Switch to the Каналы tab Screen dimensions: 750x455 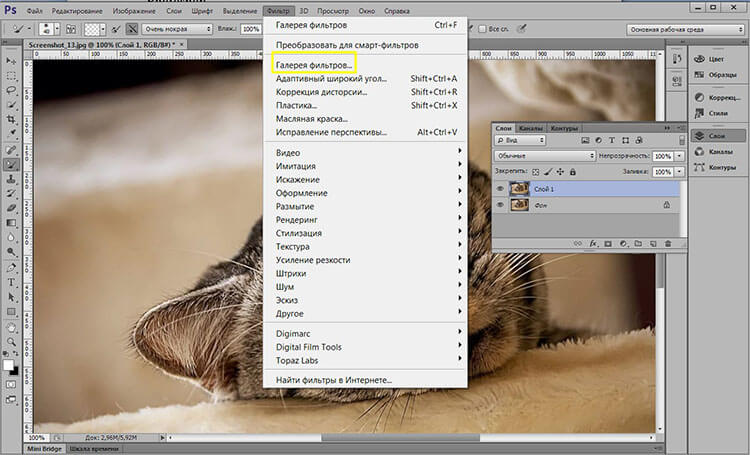531,128
